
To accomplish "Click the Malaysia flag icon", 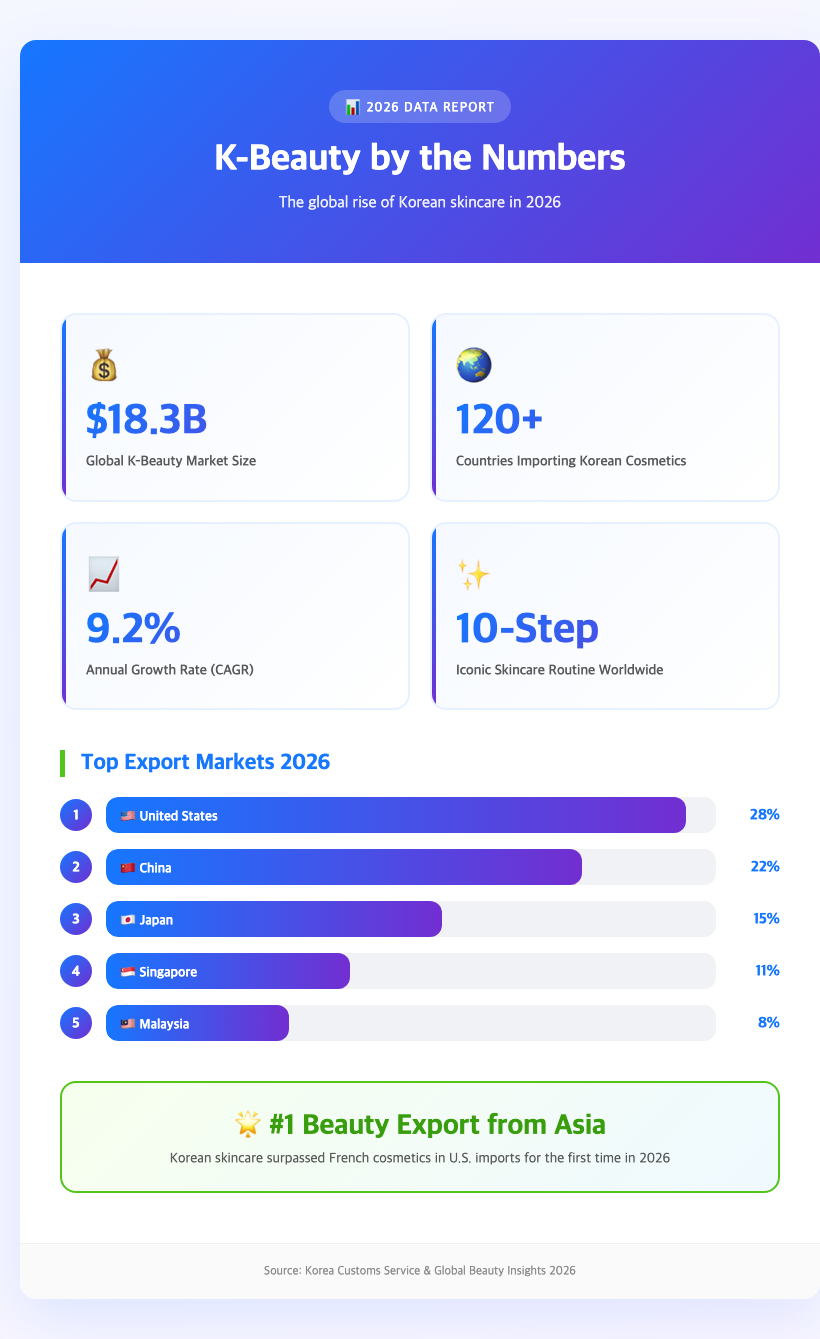I will 128,1024.
